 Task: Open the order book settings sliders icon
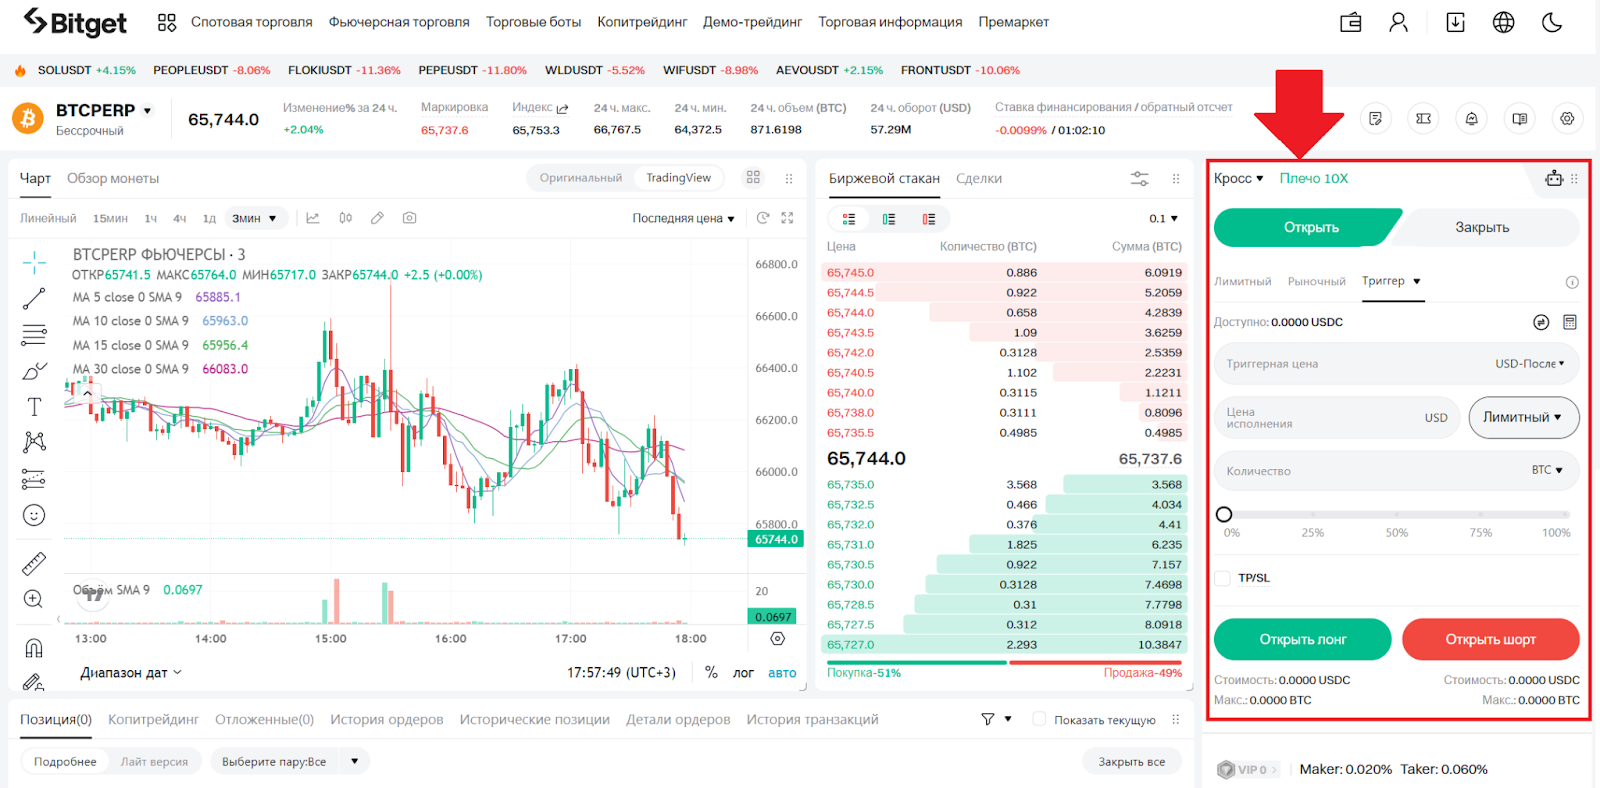pos(1139,179)
